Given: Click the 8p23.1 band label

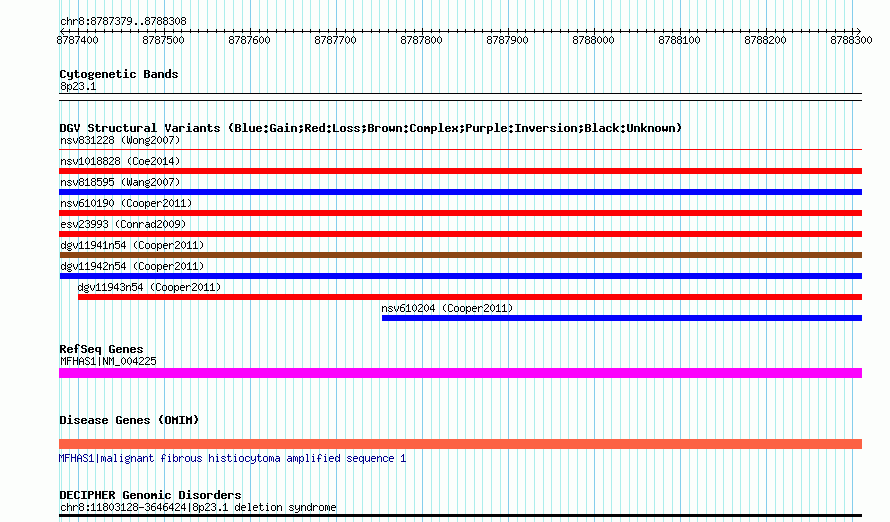Looking at the screenshot, I should pos(78,86).
